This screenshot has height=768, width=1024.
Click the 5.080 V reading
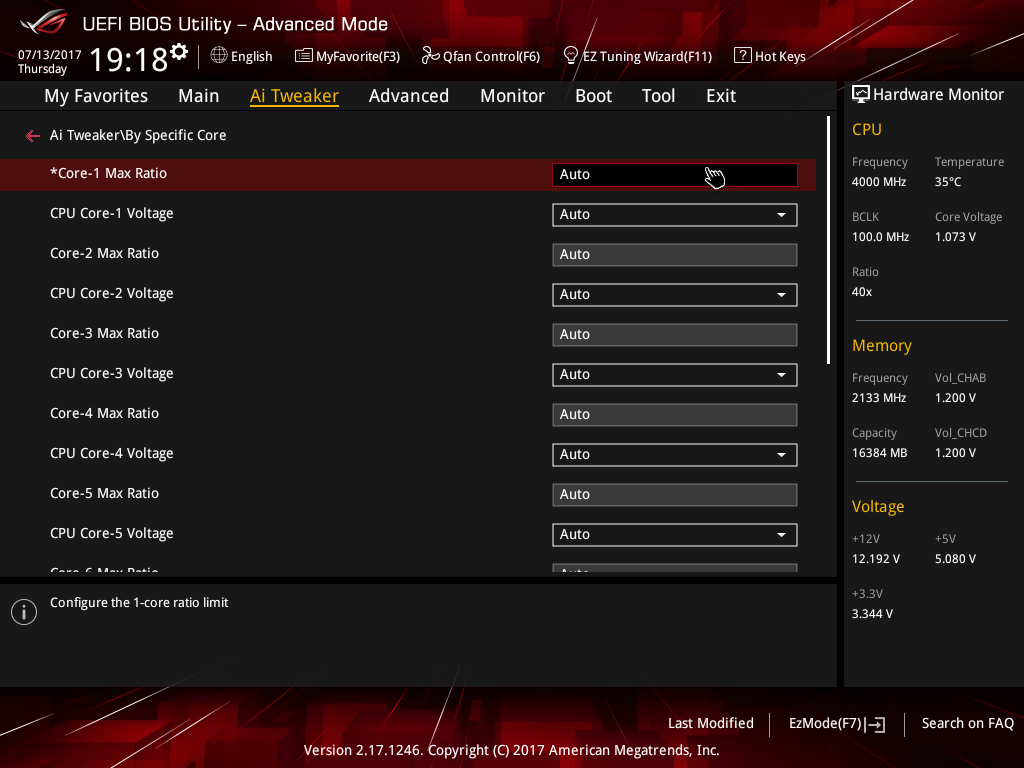click(x=955, y=559)
